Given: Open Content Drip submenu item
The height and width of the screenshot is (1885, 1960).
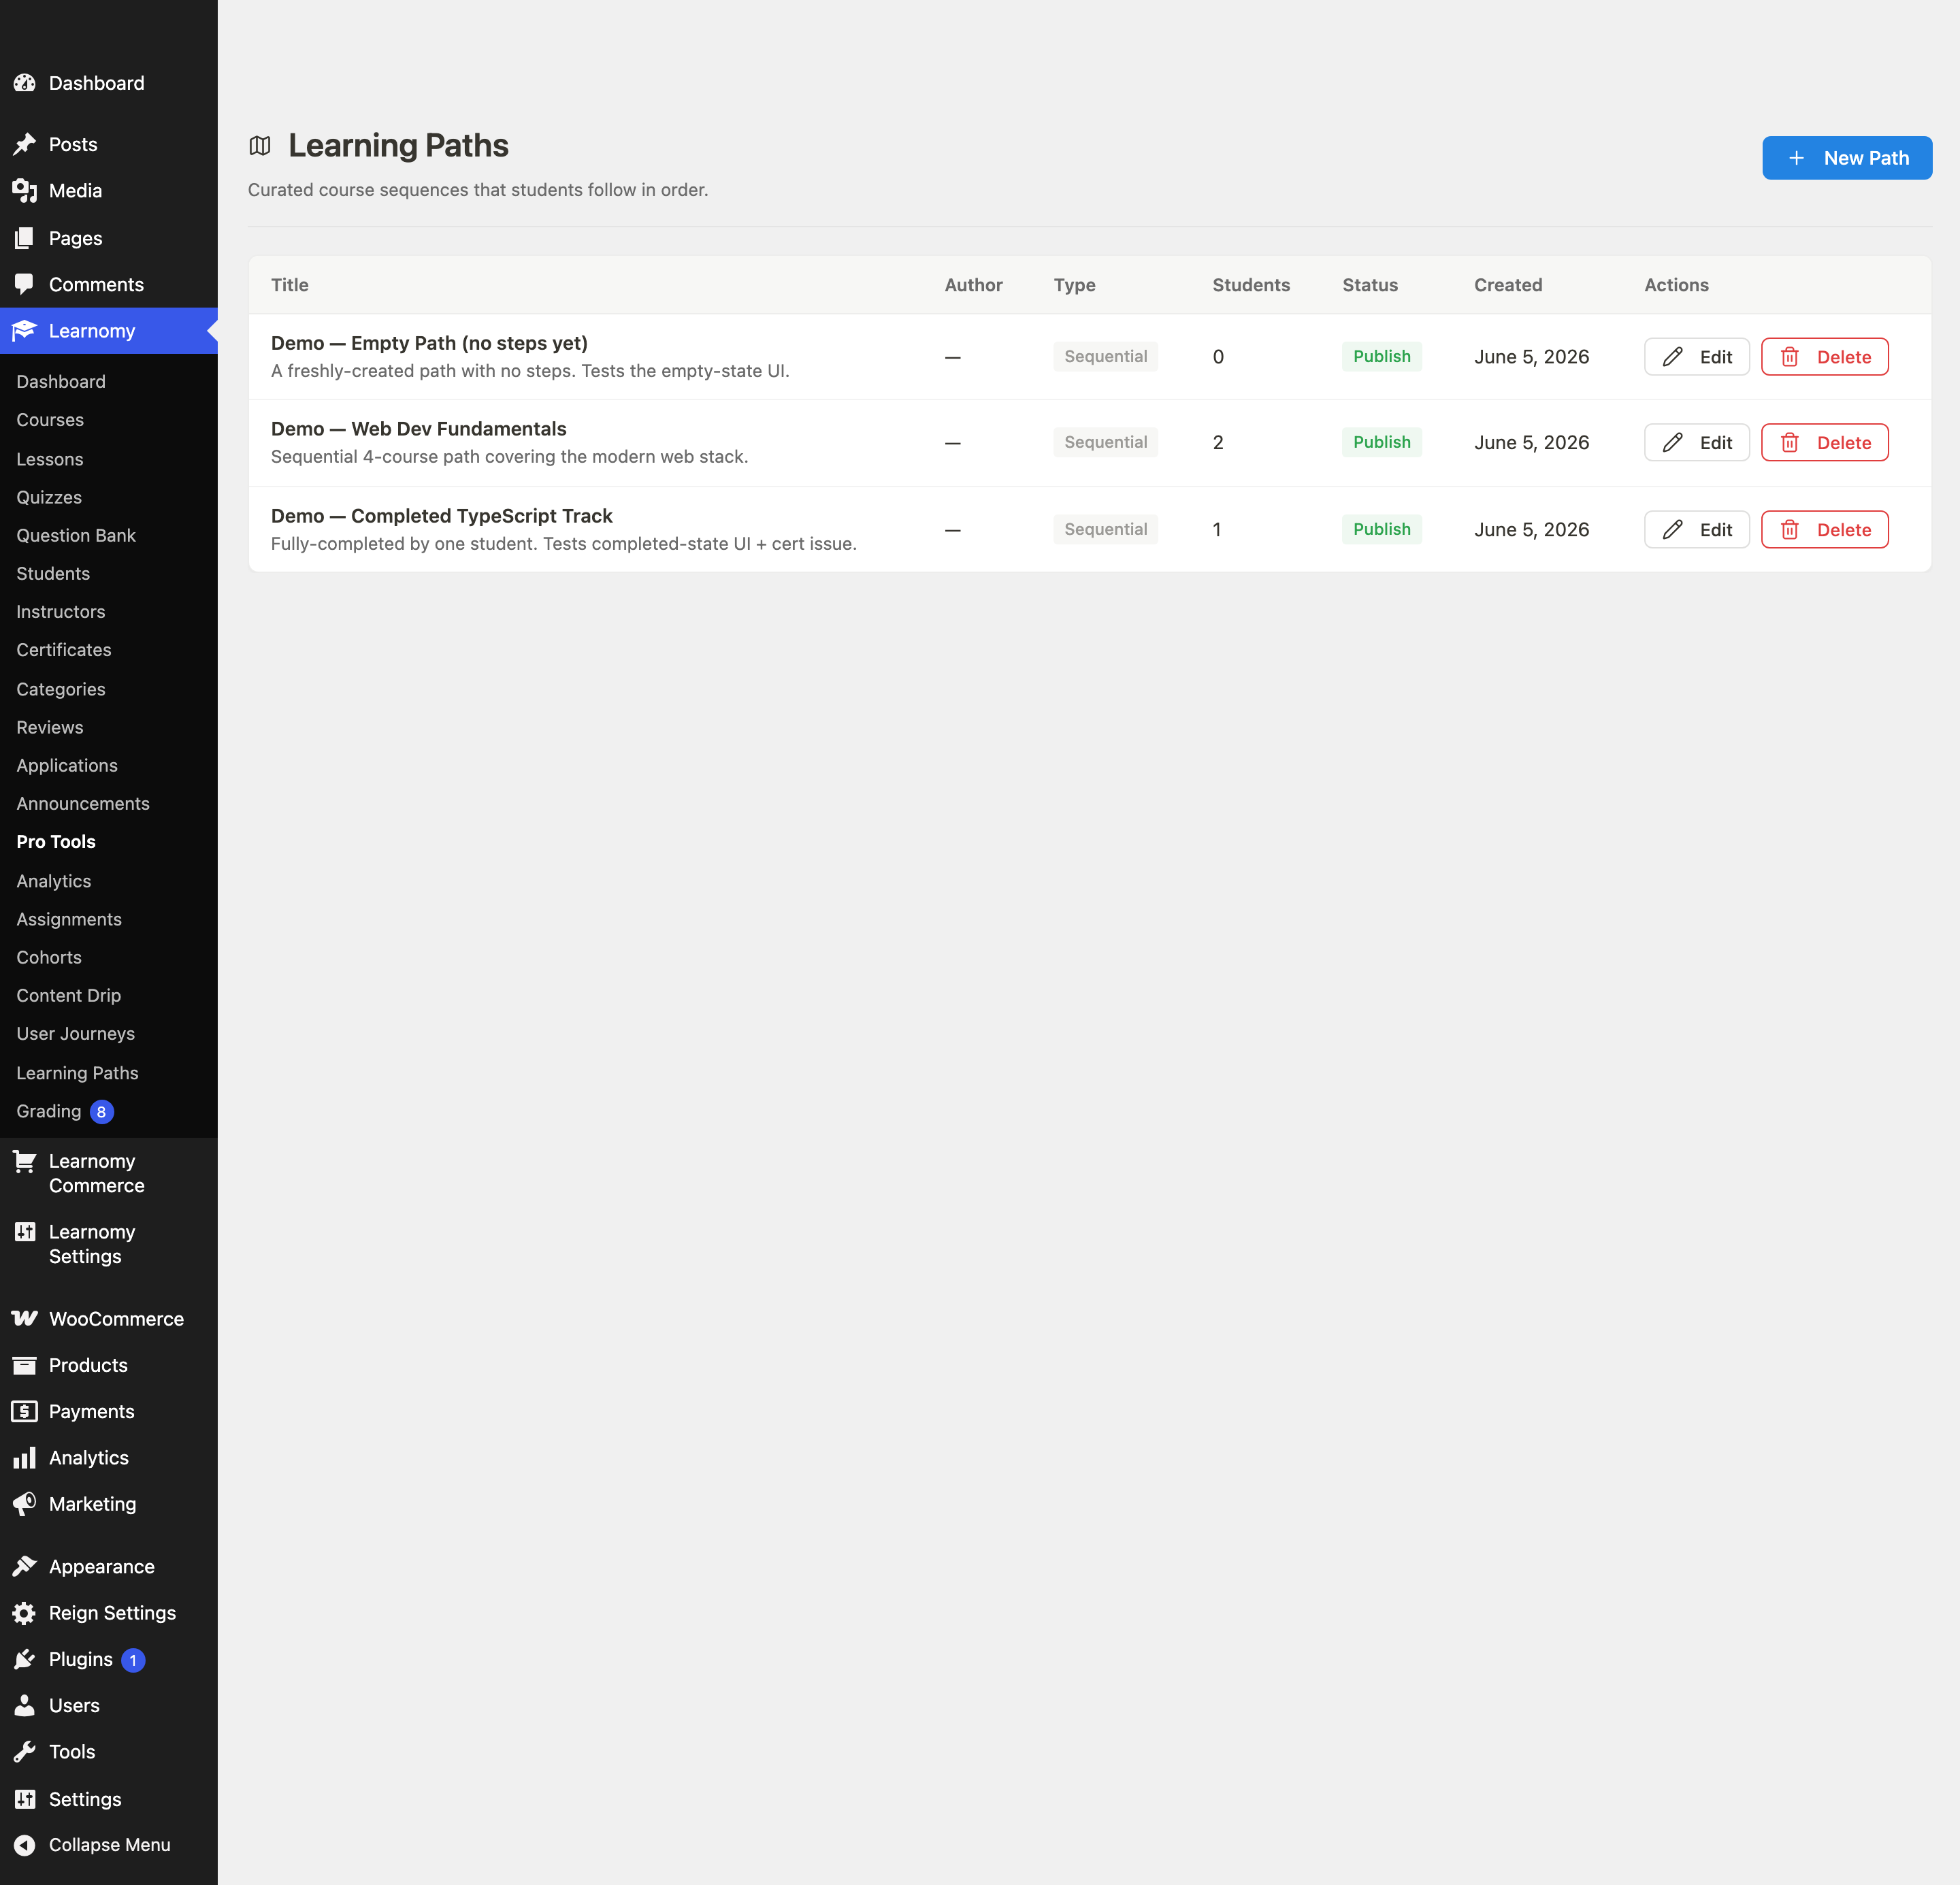Looking at the screenshot, I should coord(69,995).
